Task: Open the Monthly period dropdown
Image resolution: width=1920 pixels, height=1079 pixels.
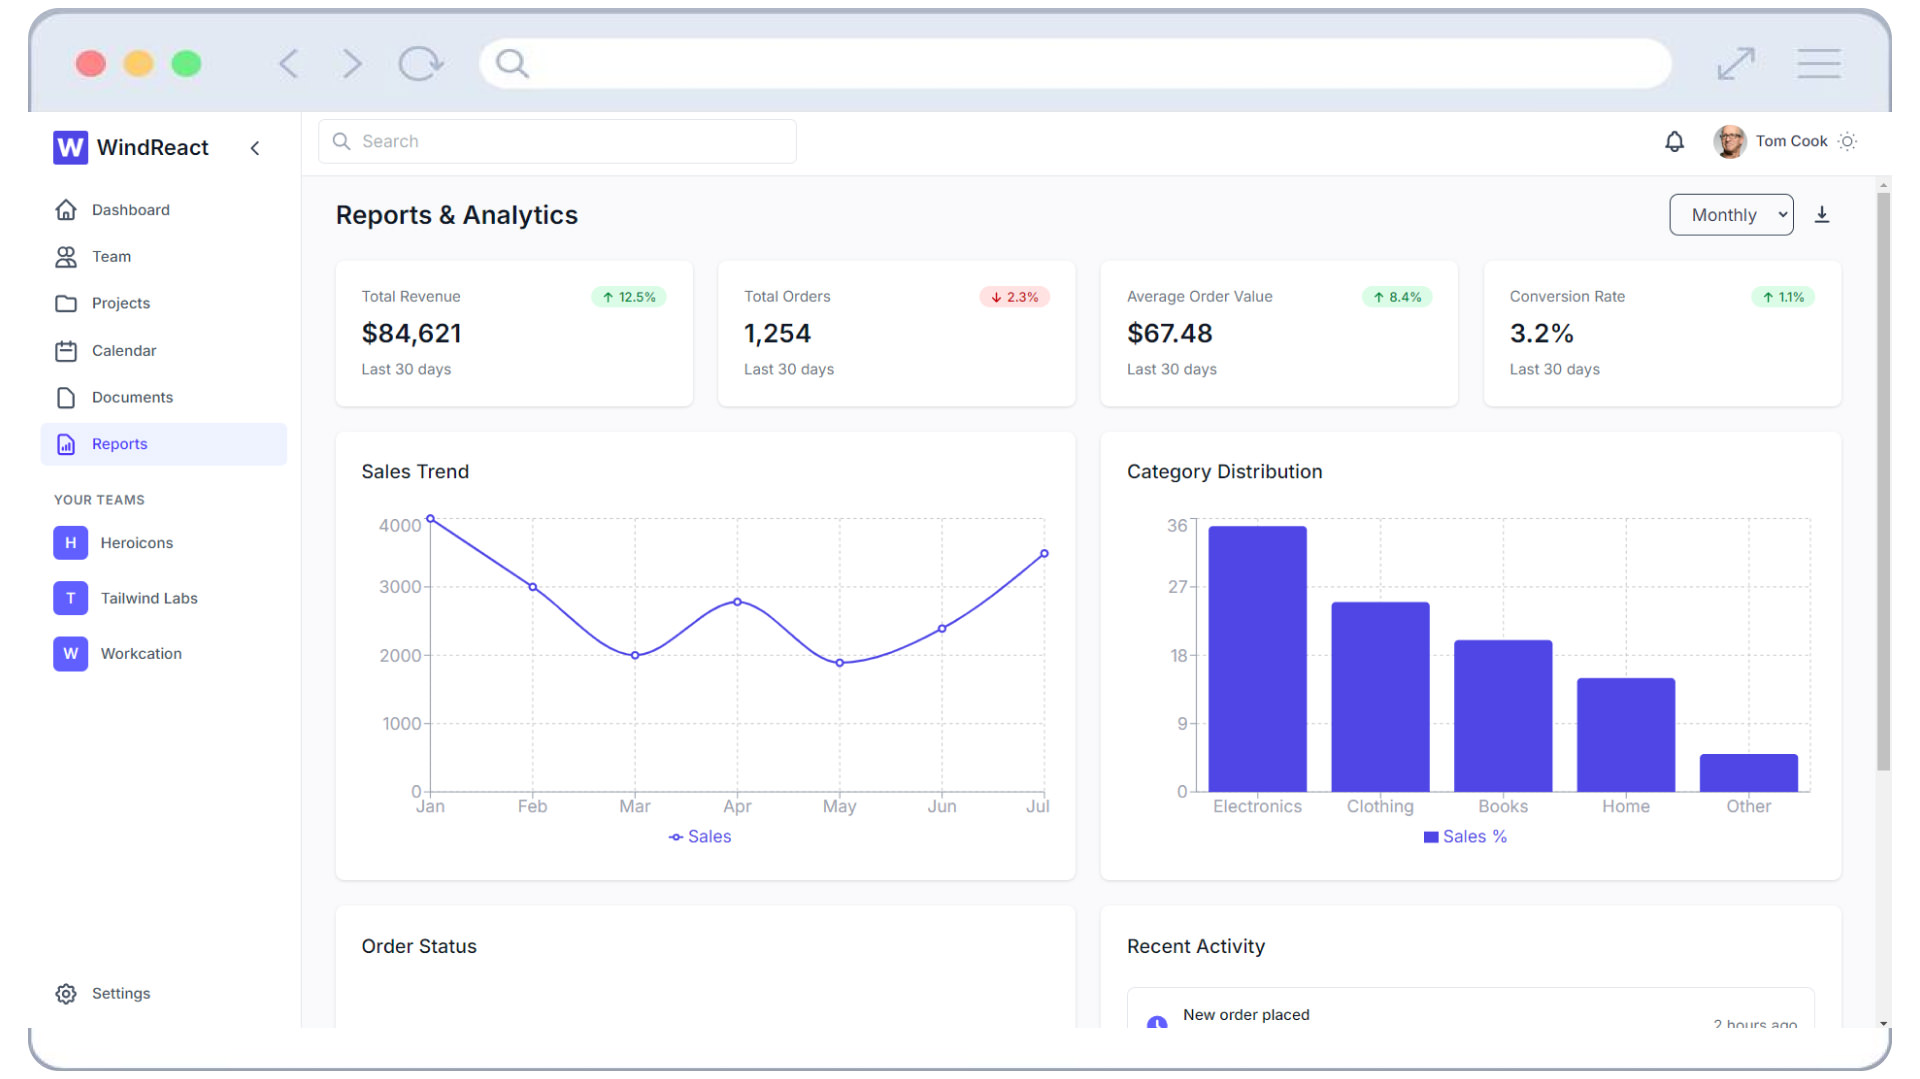Action: pos(1731,215)
